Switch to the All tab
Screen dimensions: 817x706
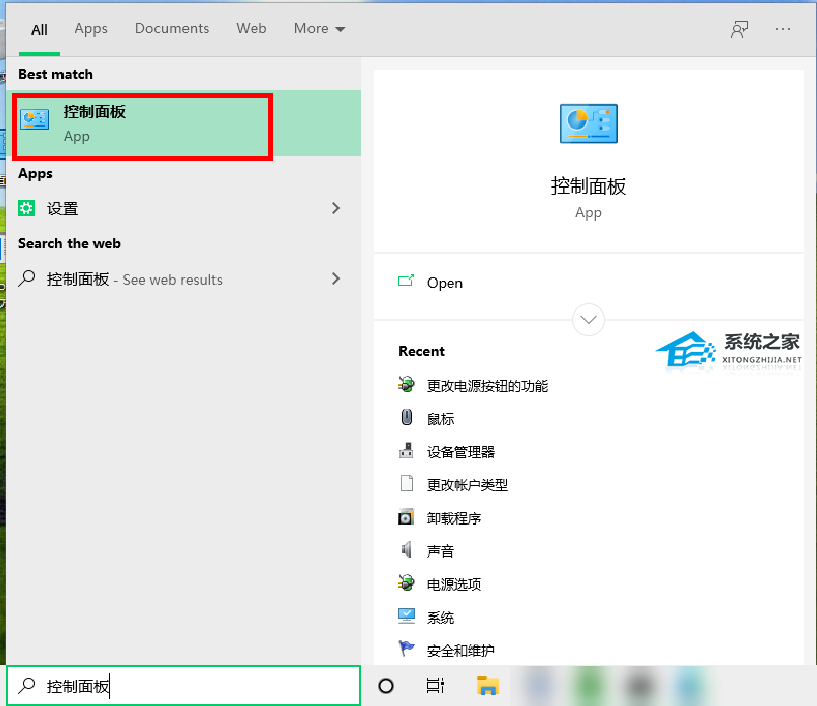coord(39,30)
